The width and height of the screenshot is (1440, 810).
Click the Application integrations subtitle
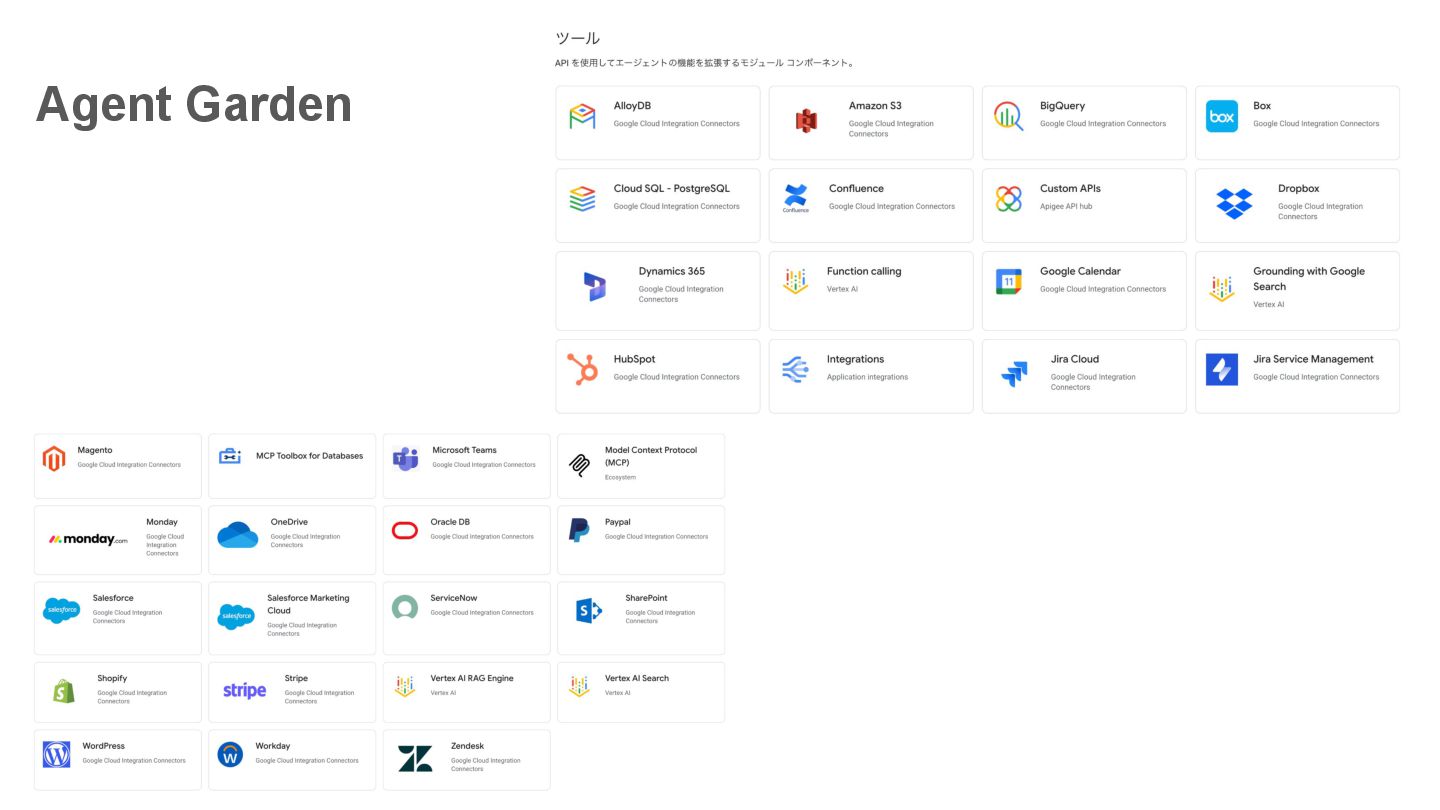pyautogui.click(x=867, y=377)
